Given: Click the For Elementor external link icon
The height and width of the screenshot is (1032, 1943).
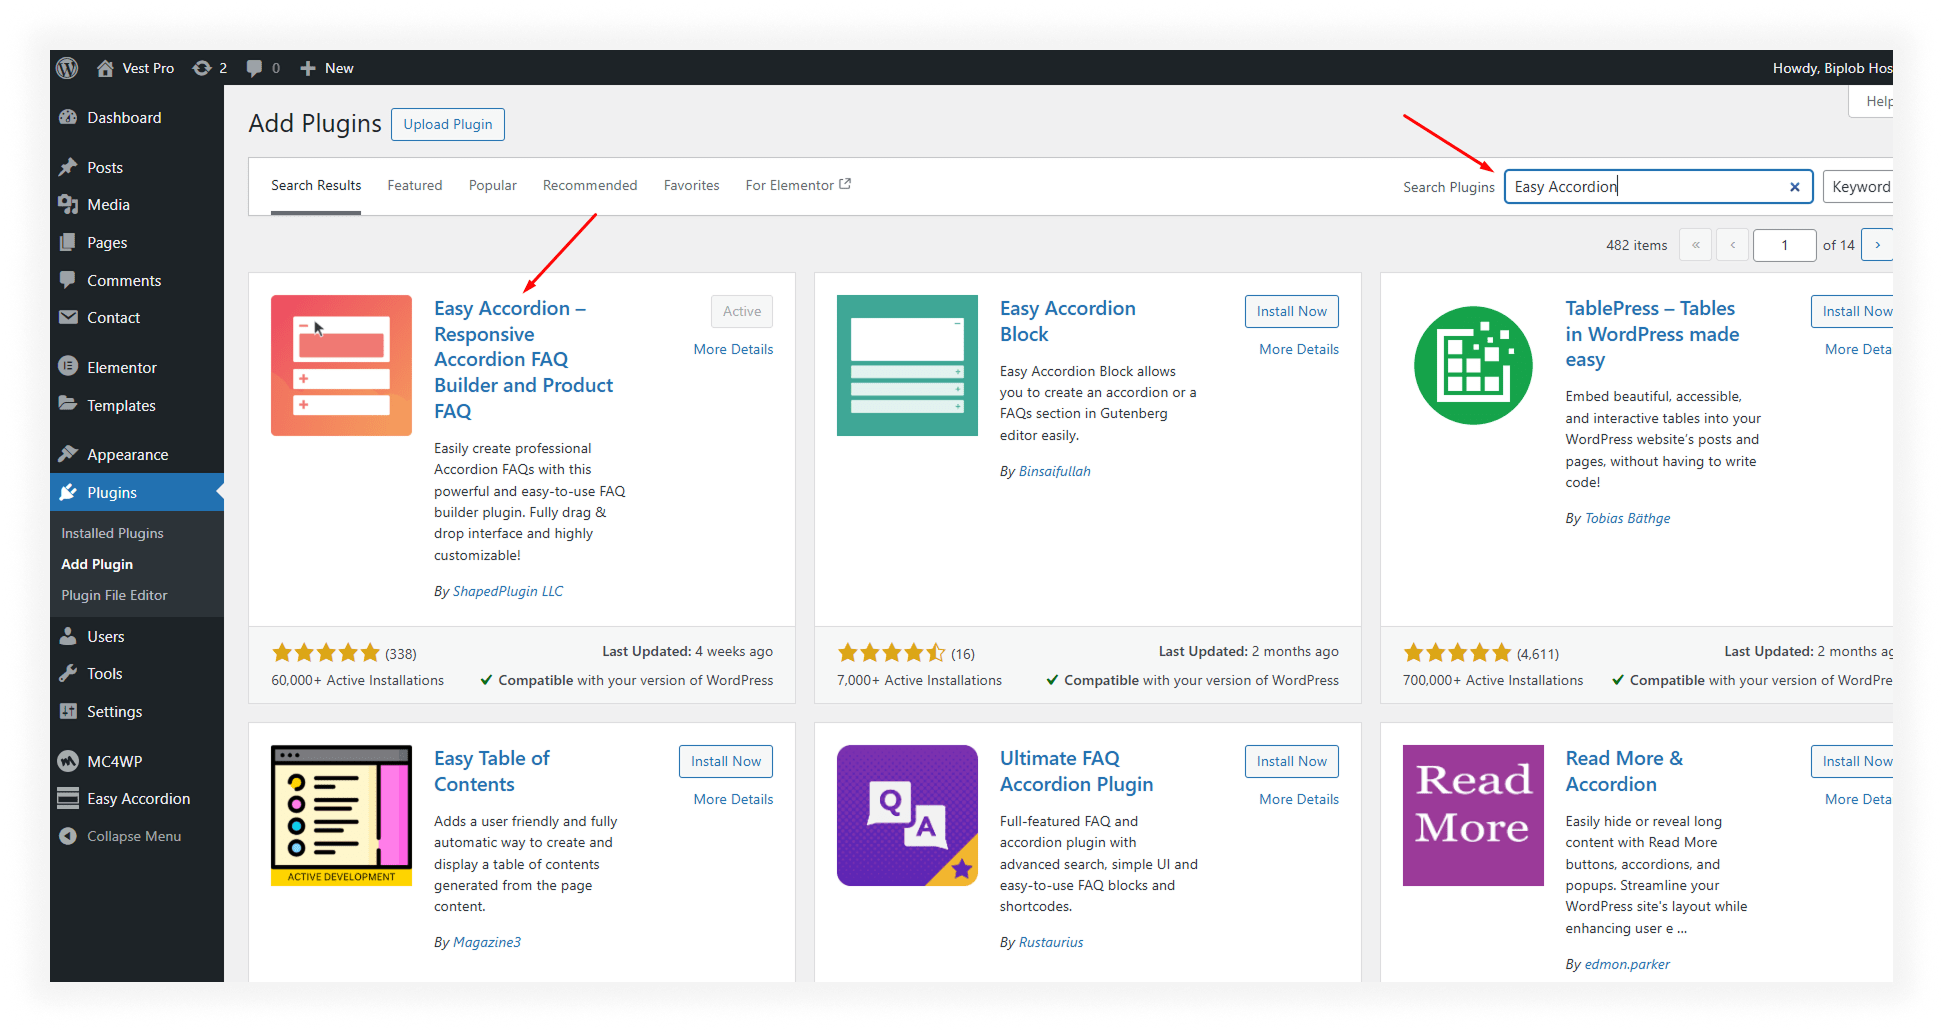Looking at the screenshot, I should click(845, 184).
